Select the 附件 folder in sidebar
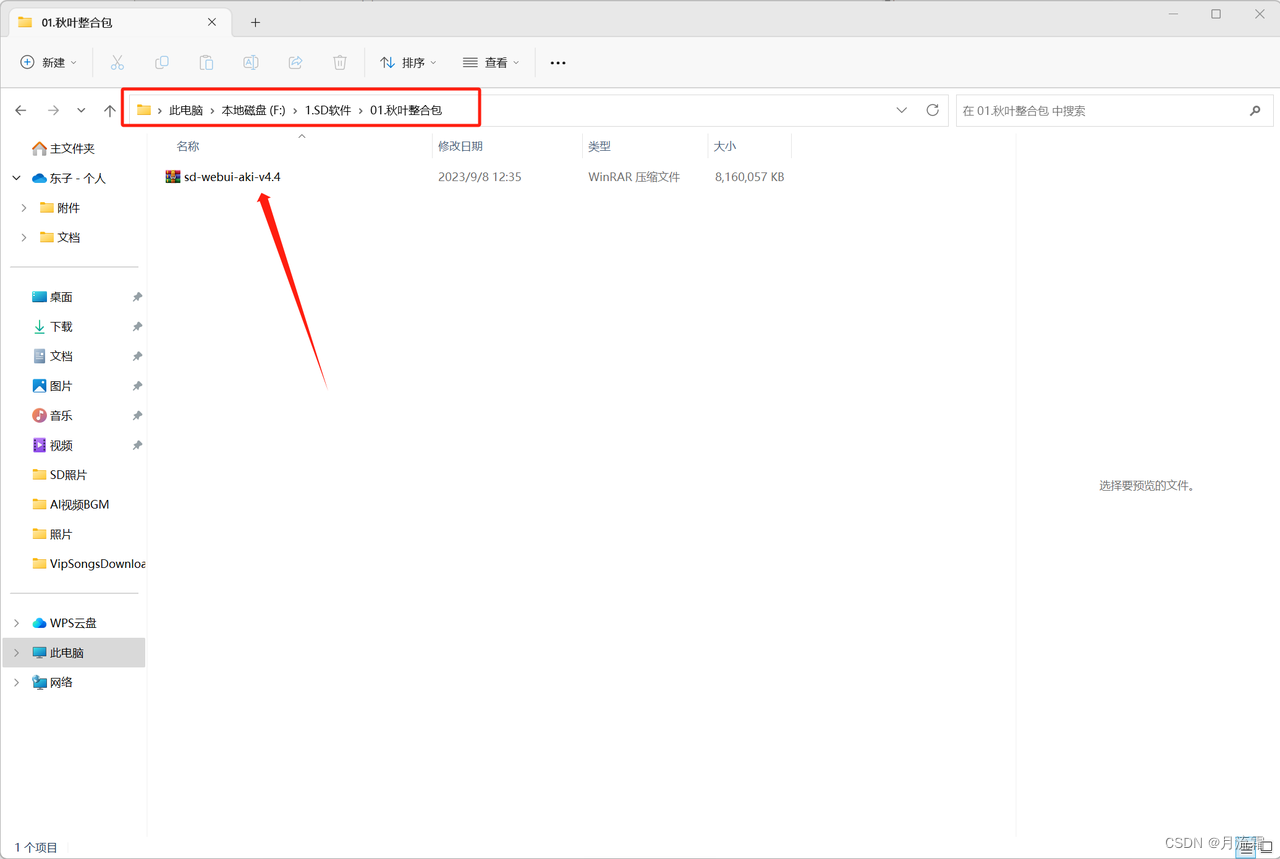1280x859 pixels. coord(60,208)
